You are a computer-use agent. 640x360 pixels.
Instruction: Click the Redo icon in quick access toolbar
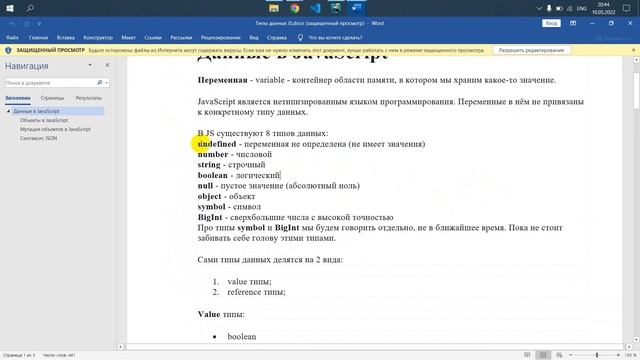pos(27,24)
